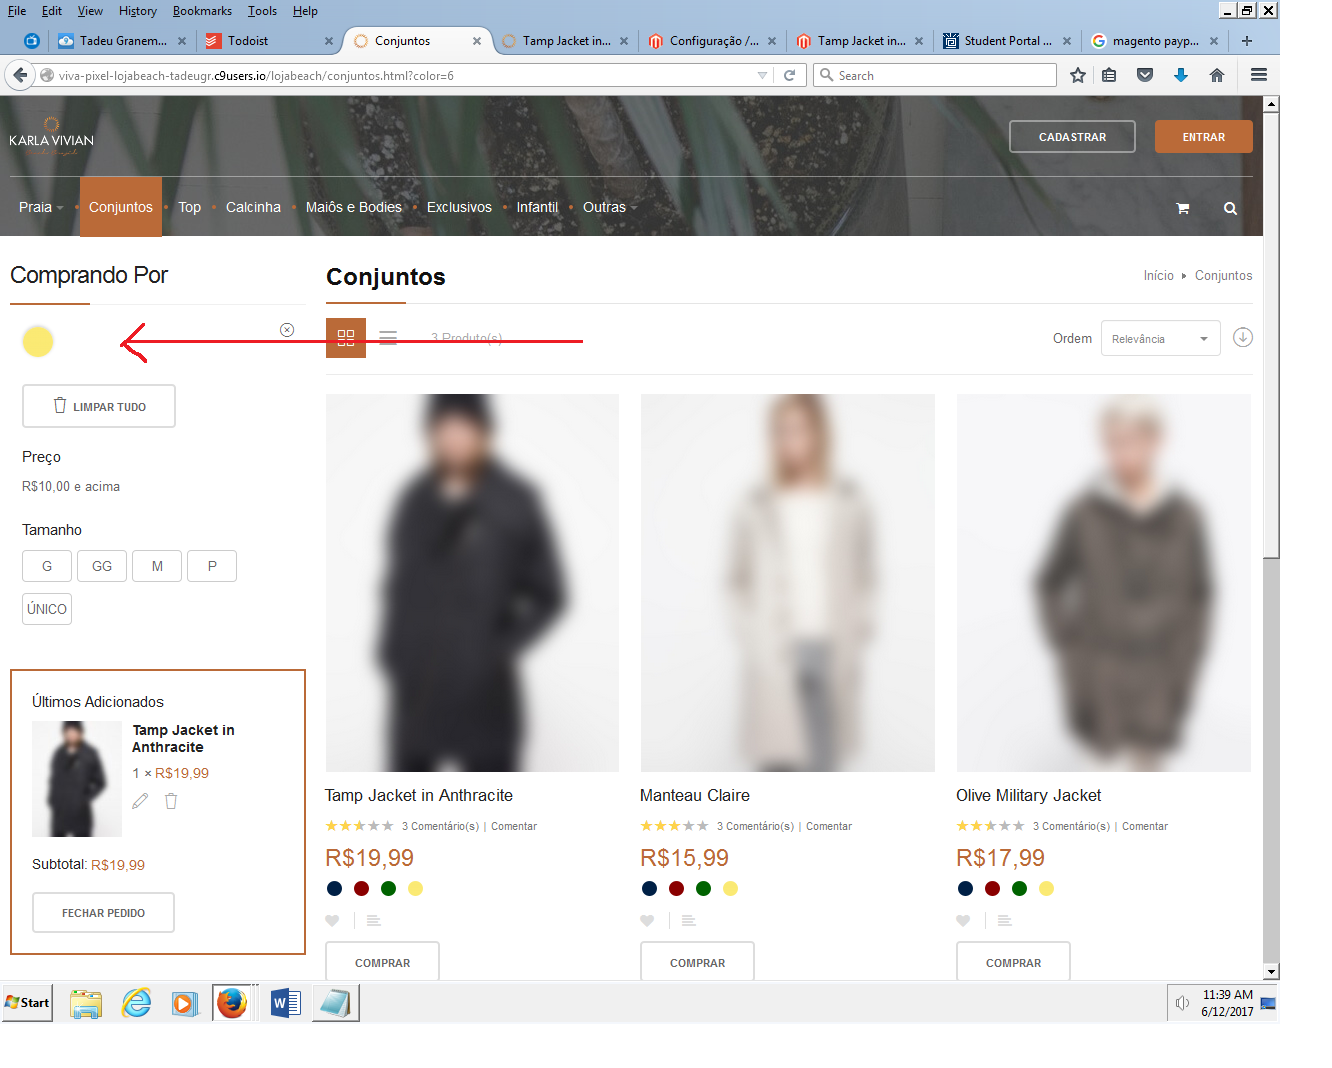This screenshot has height=1068, width=1332.
Task: Open the Conjuntos navigation item
Action: click(121, 207)
